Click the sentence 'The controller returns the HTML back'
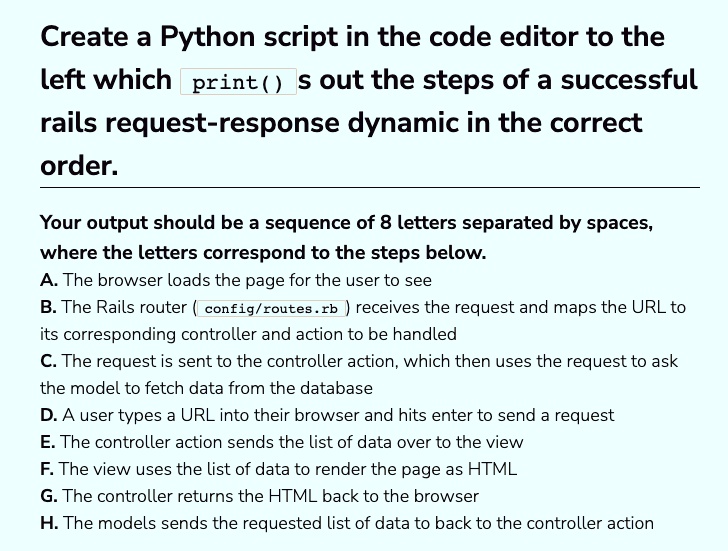 270,496
